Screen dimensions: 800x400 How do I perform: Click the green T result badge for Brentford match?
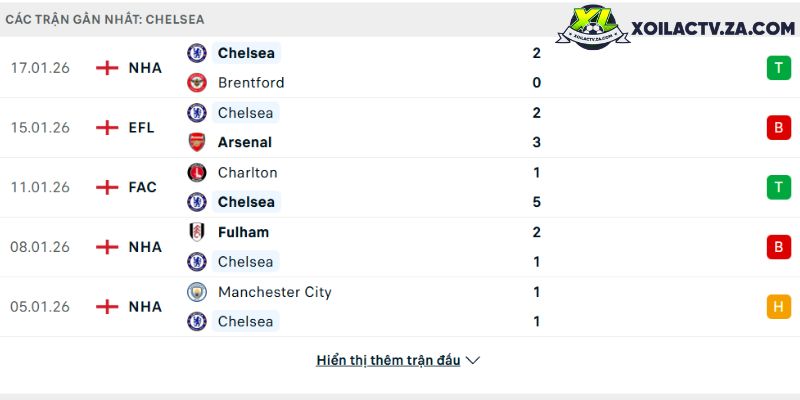(778, 68)
